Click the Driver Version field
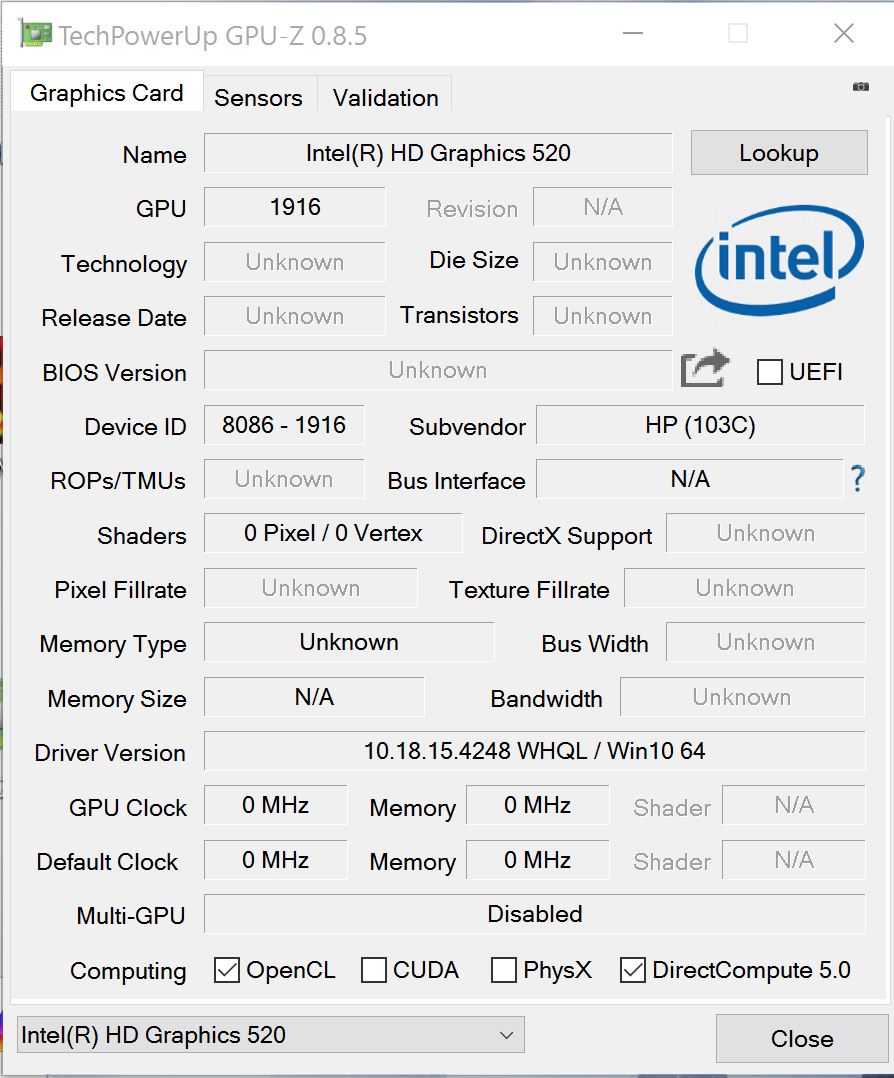Screen dimensions: 894x1078 534,751
